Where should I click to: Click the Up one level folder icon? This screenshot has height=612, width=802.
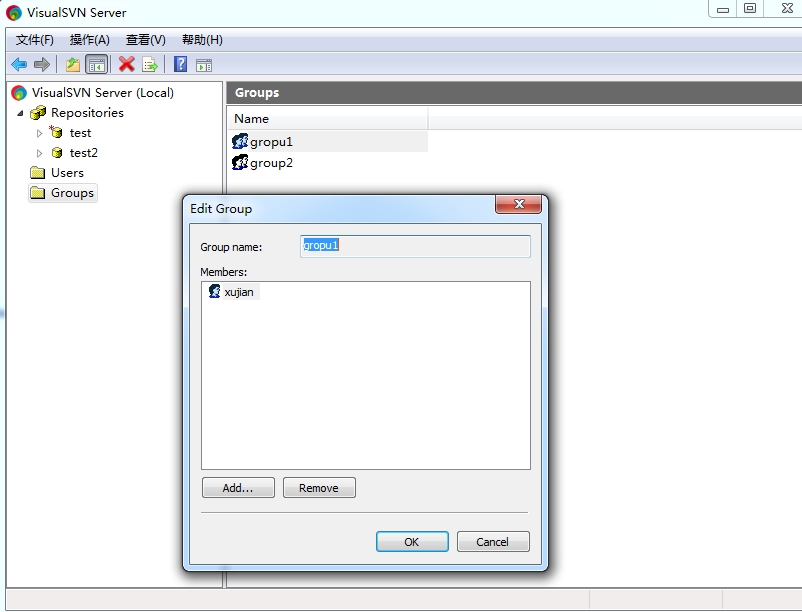pos(73,64)
